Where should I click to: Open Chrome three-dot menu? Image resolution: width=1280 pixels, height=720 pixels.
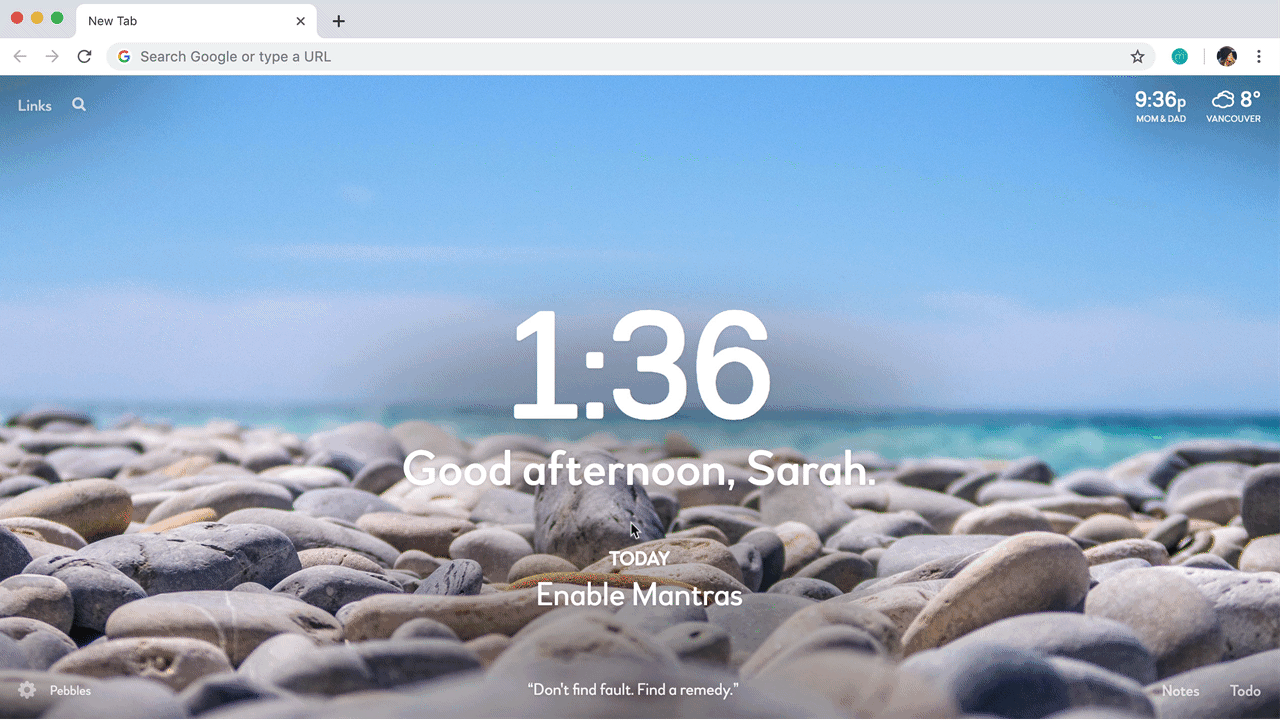[1259, 57]
